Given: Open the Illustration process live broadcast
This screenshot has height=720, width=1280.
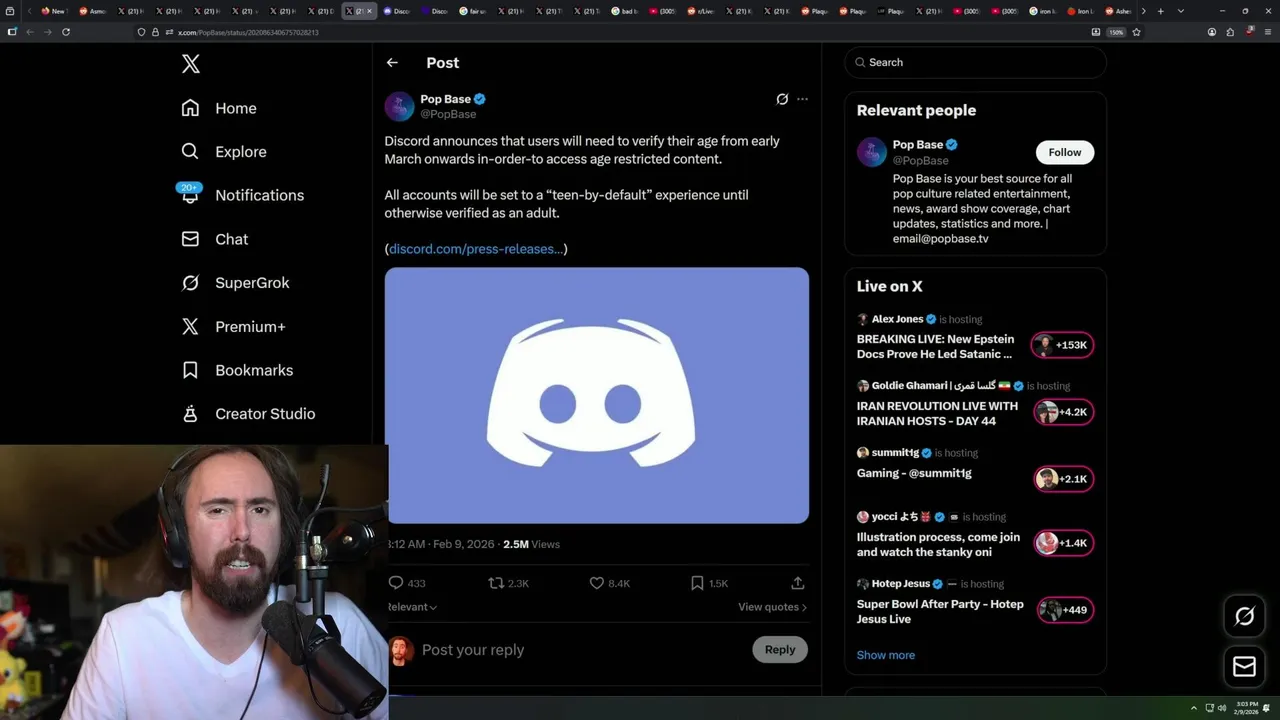Looking at the screenshot, I should click(938, 544).
